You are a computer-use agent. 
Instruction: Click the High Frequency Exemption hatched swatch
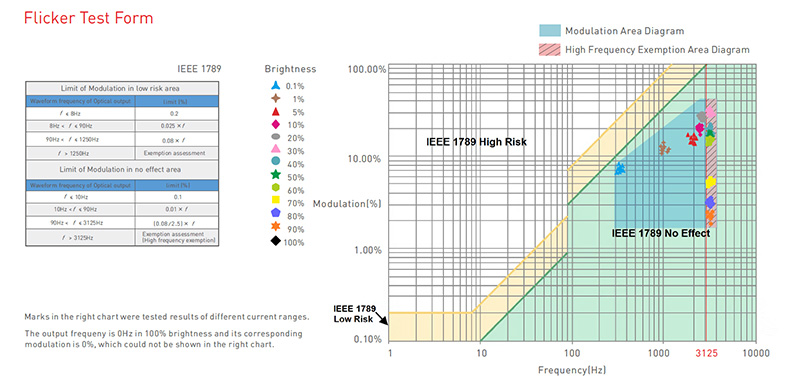pyautogui.click(x=550, y=50)
